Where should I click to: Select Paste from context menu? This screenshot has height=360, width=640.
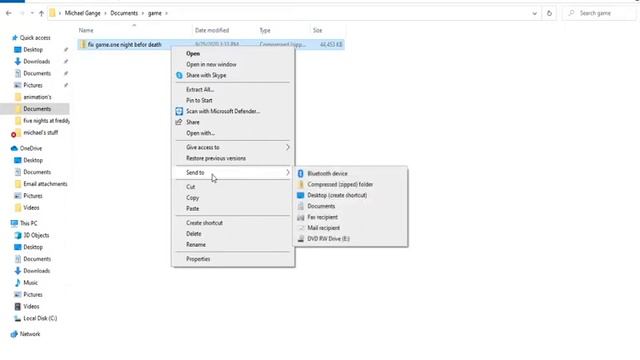(x=193, y=209)
